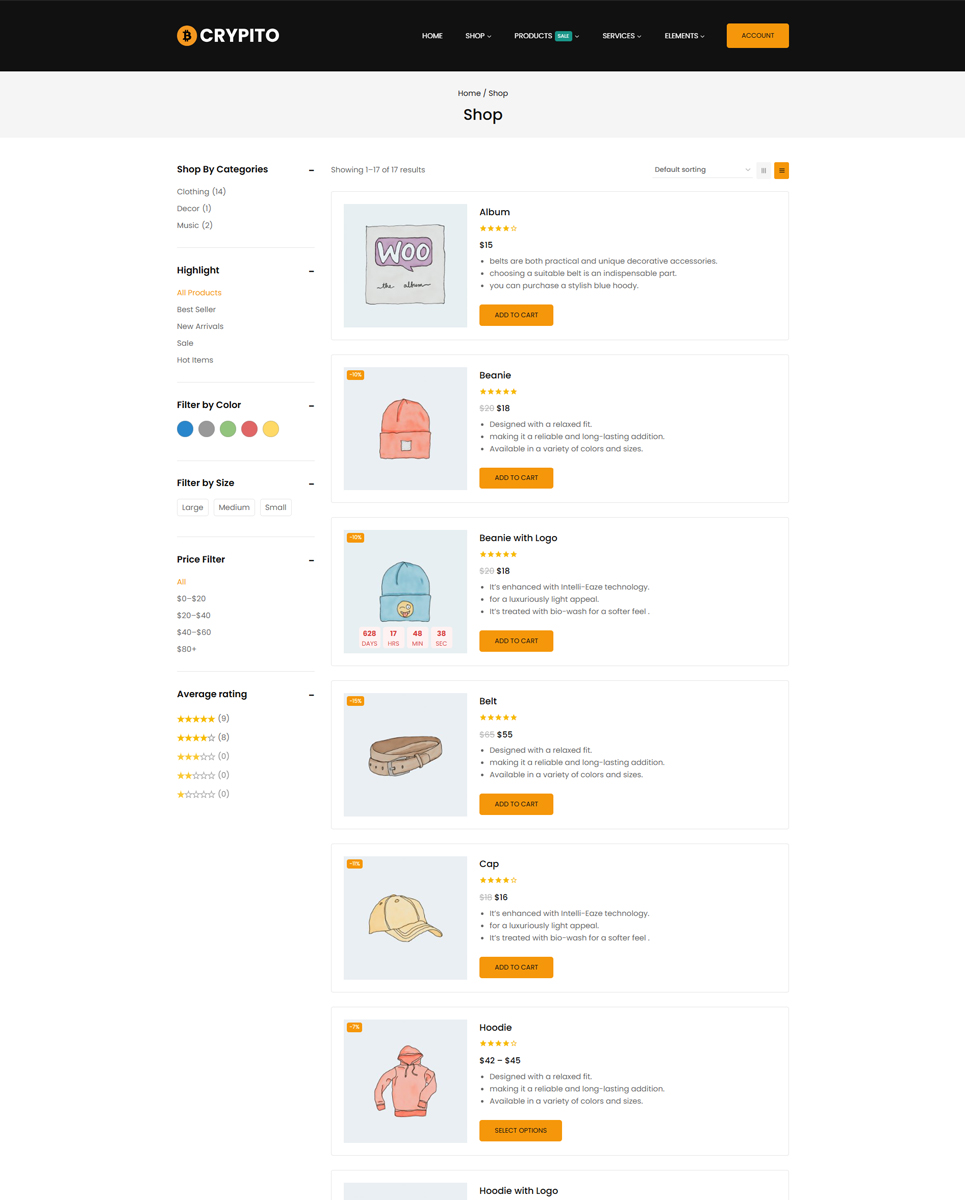Select the Large size filter
The width and height of the screenshot is (965, 1200).
tap(193, 508)
